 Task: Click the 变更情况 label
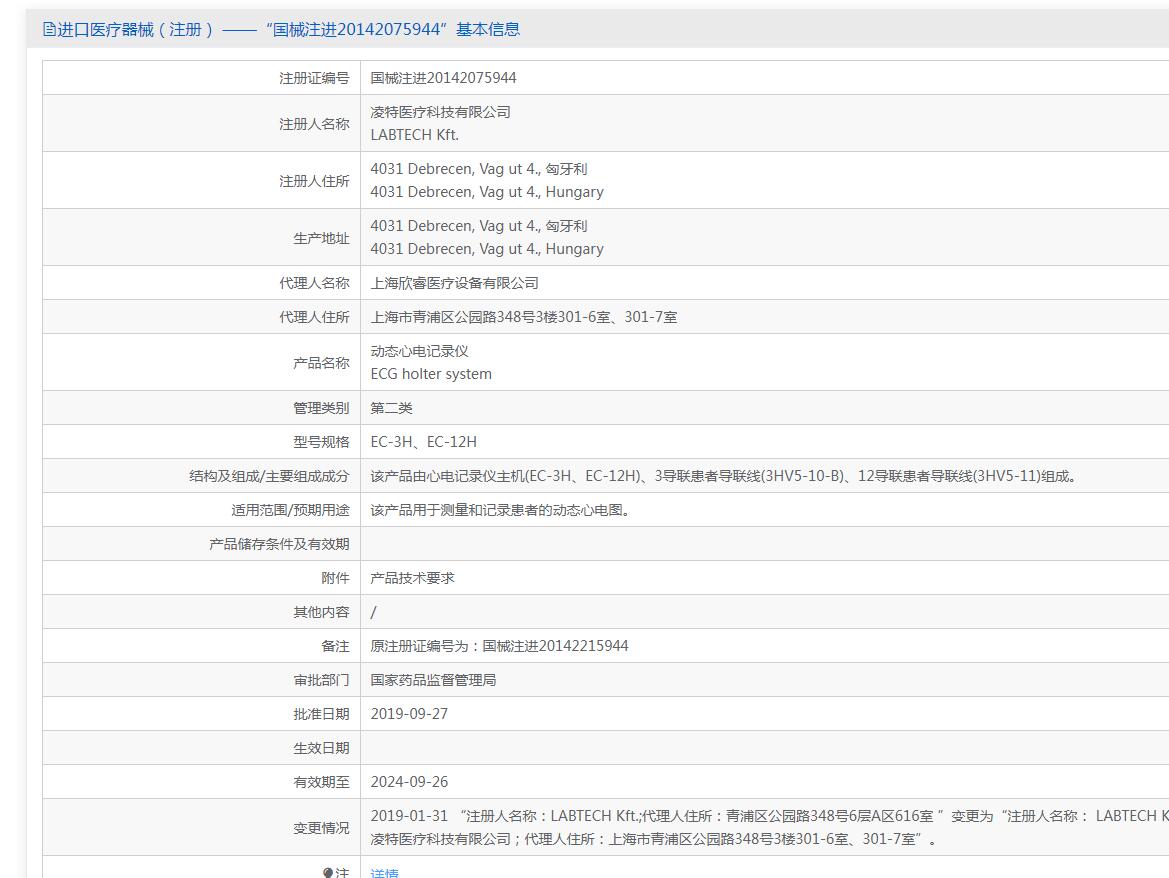coord(321,828)
